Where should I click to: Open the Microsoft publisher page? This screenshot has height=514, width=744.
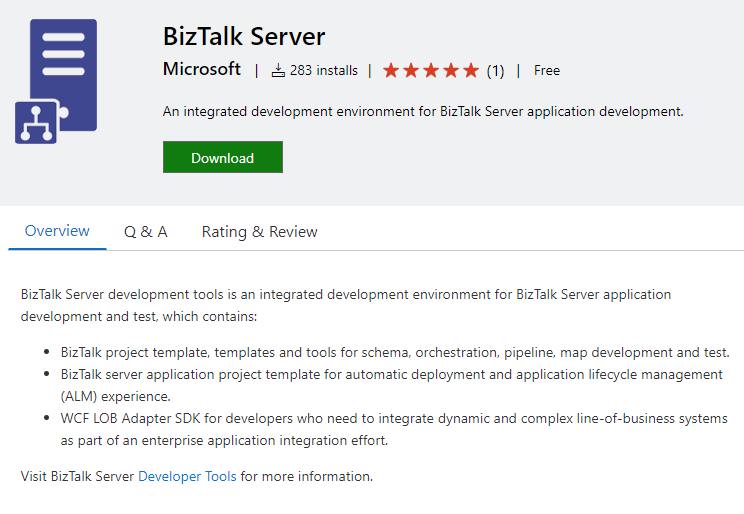tap(202, 70)
